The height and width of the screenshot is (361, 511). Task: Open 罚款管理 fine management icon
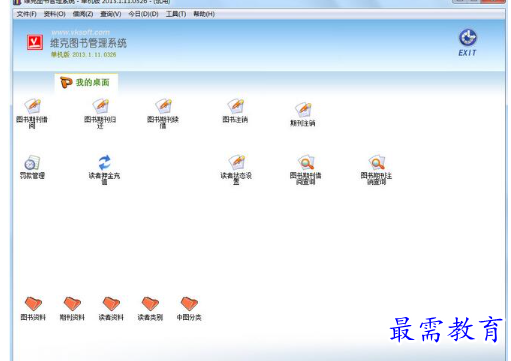[32, 167]
